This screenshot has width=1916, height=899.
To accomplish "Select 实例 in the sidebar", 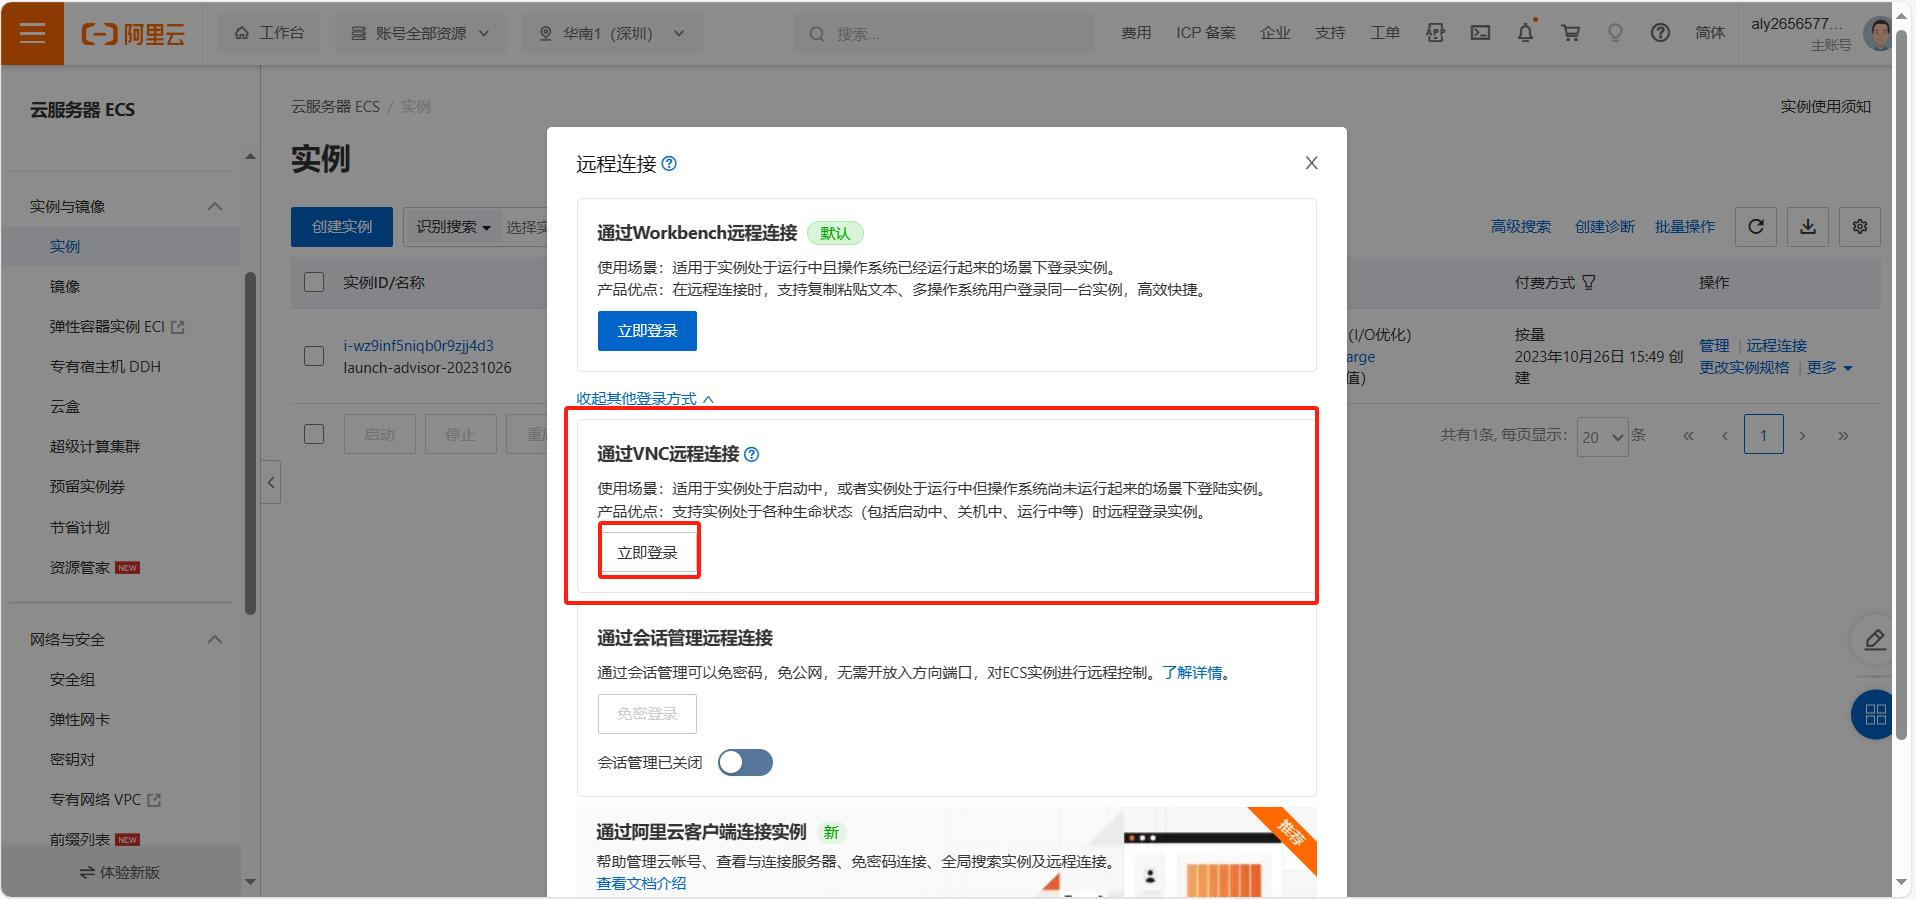I will (65, 246).
